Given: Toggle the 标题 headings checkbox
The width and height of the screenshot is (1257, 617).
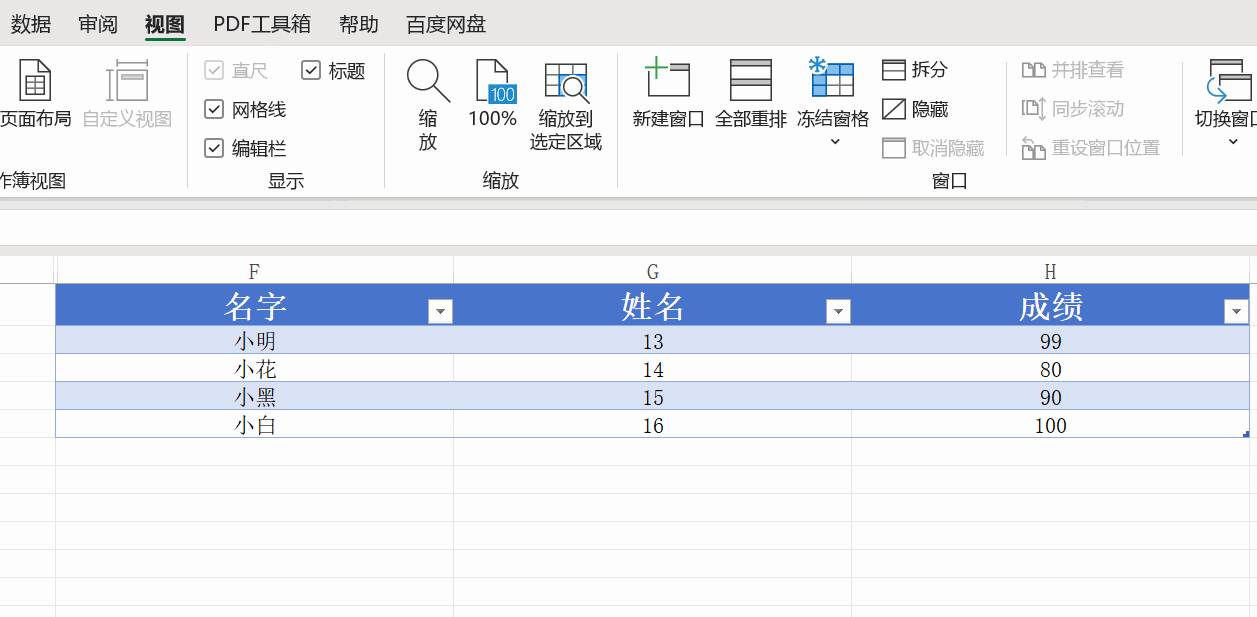Looking at the screenshot, I should [x=311, y=70].
